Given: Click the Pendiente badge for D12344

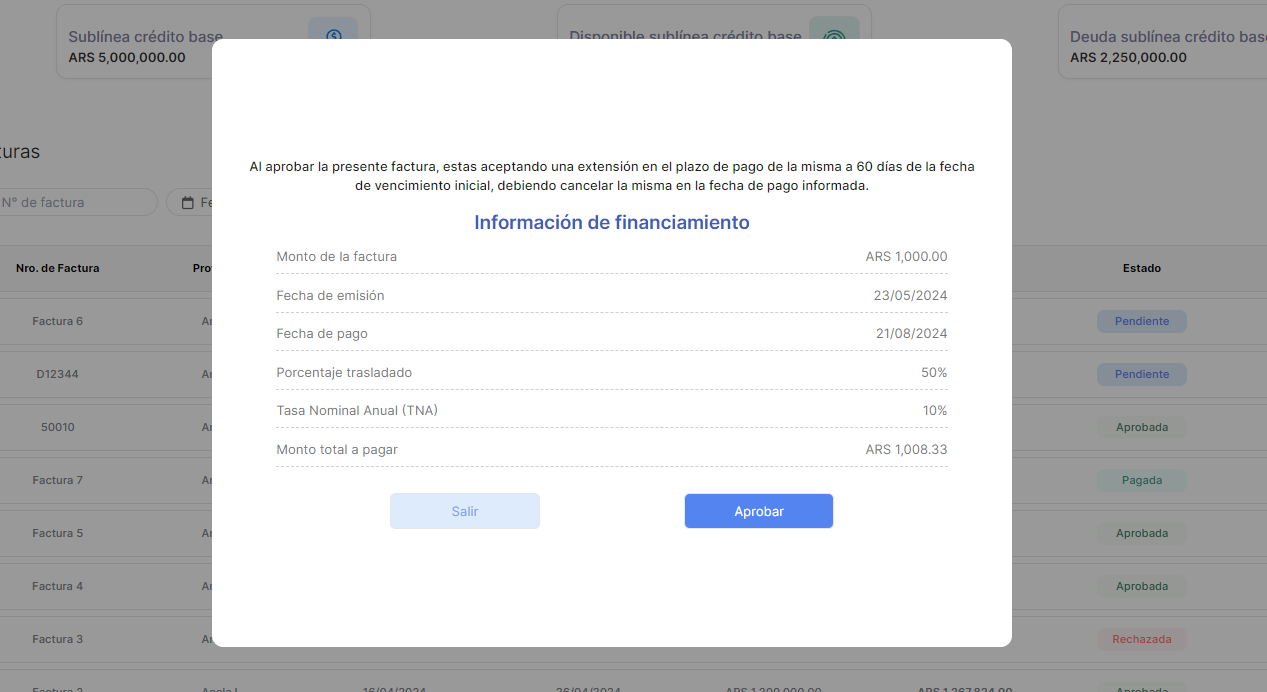Looking at the screenshot, I should tap(1141, 374).
